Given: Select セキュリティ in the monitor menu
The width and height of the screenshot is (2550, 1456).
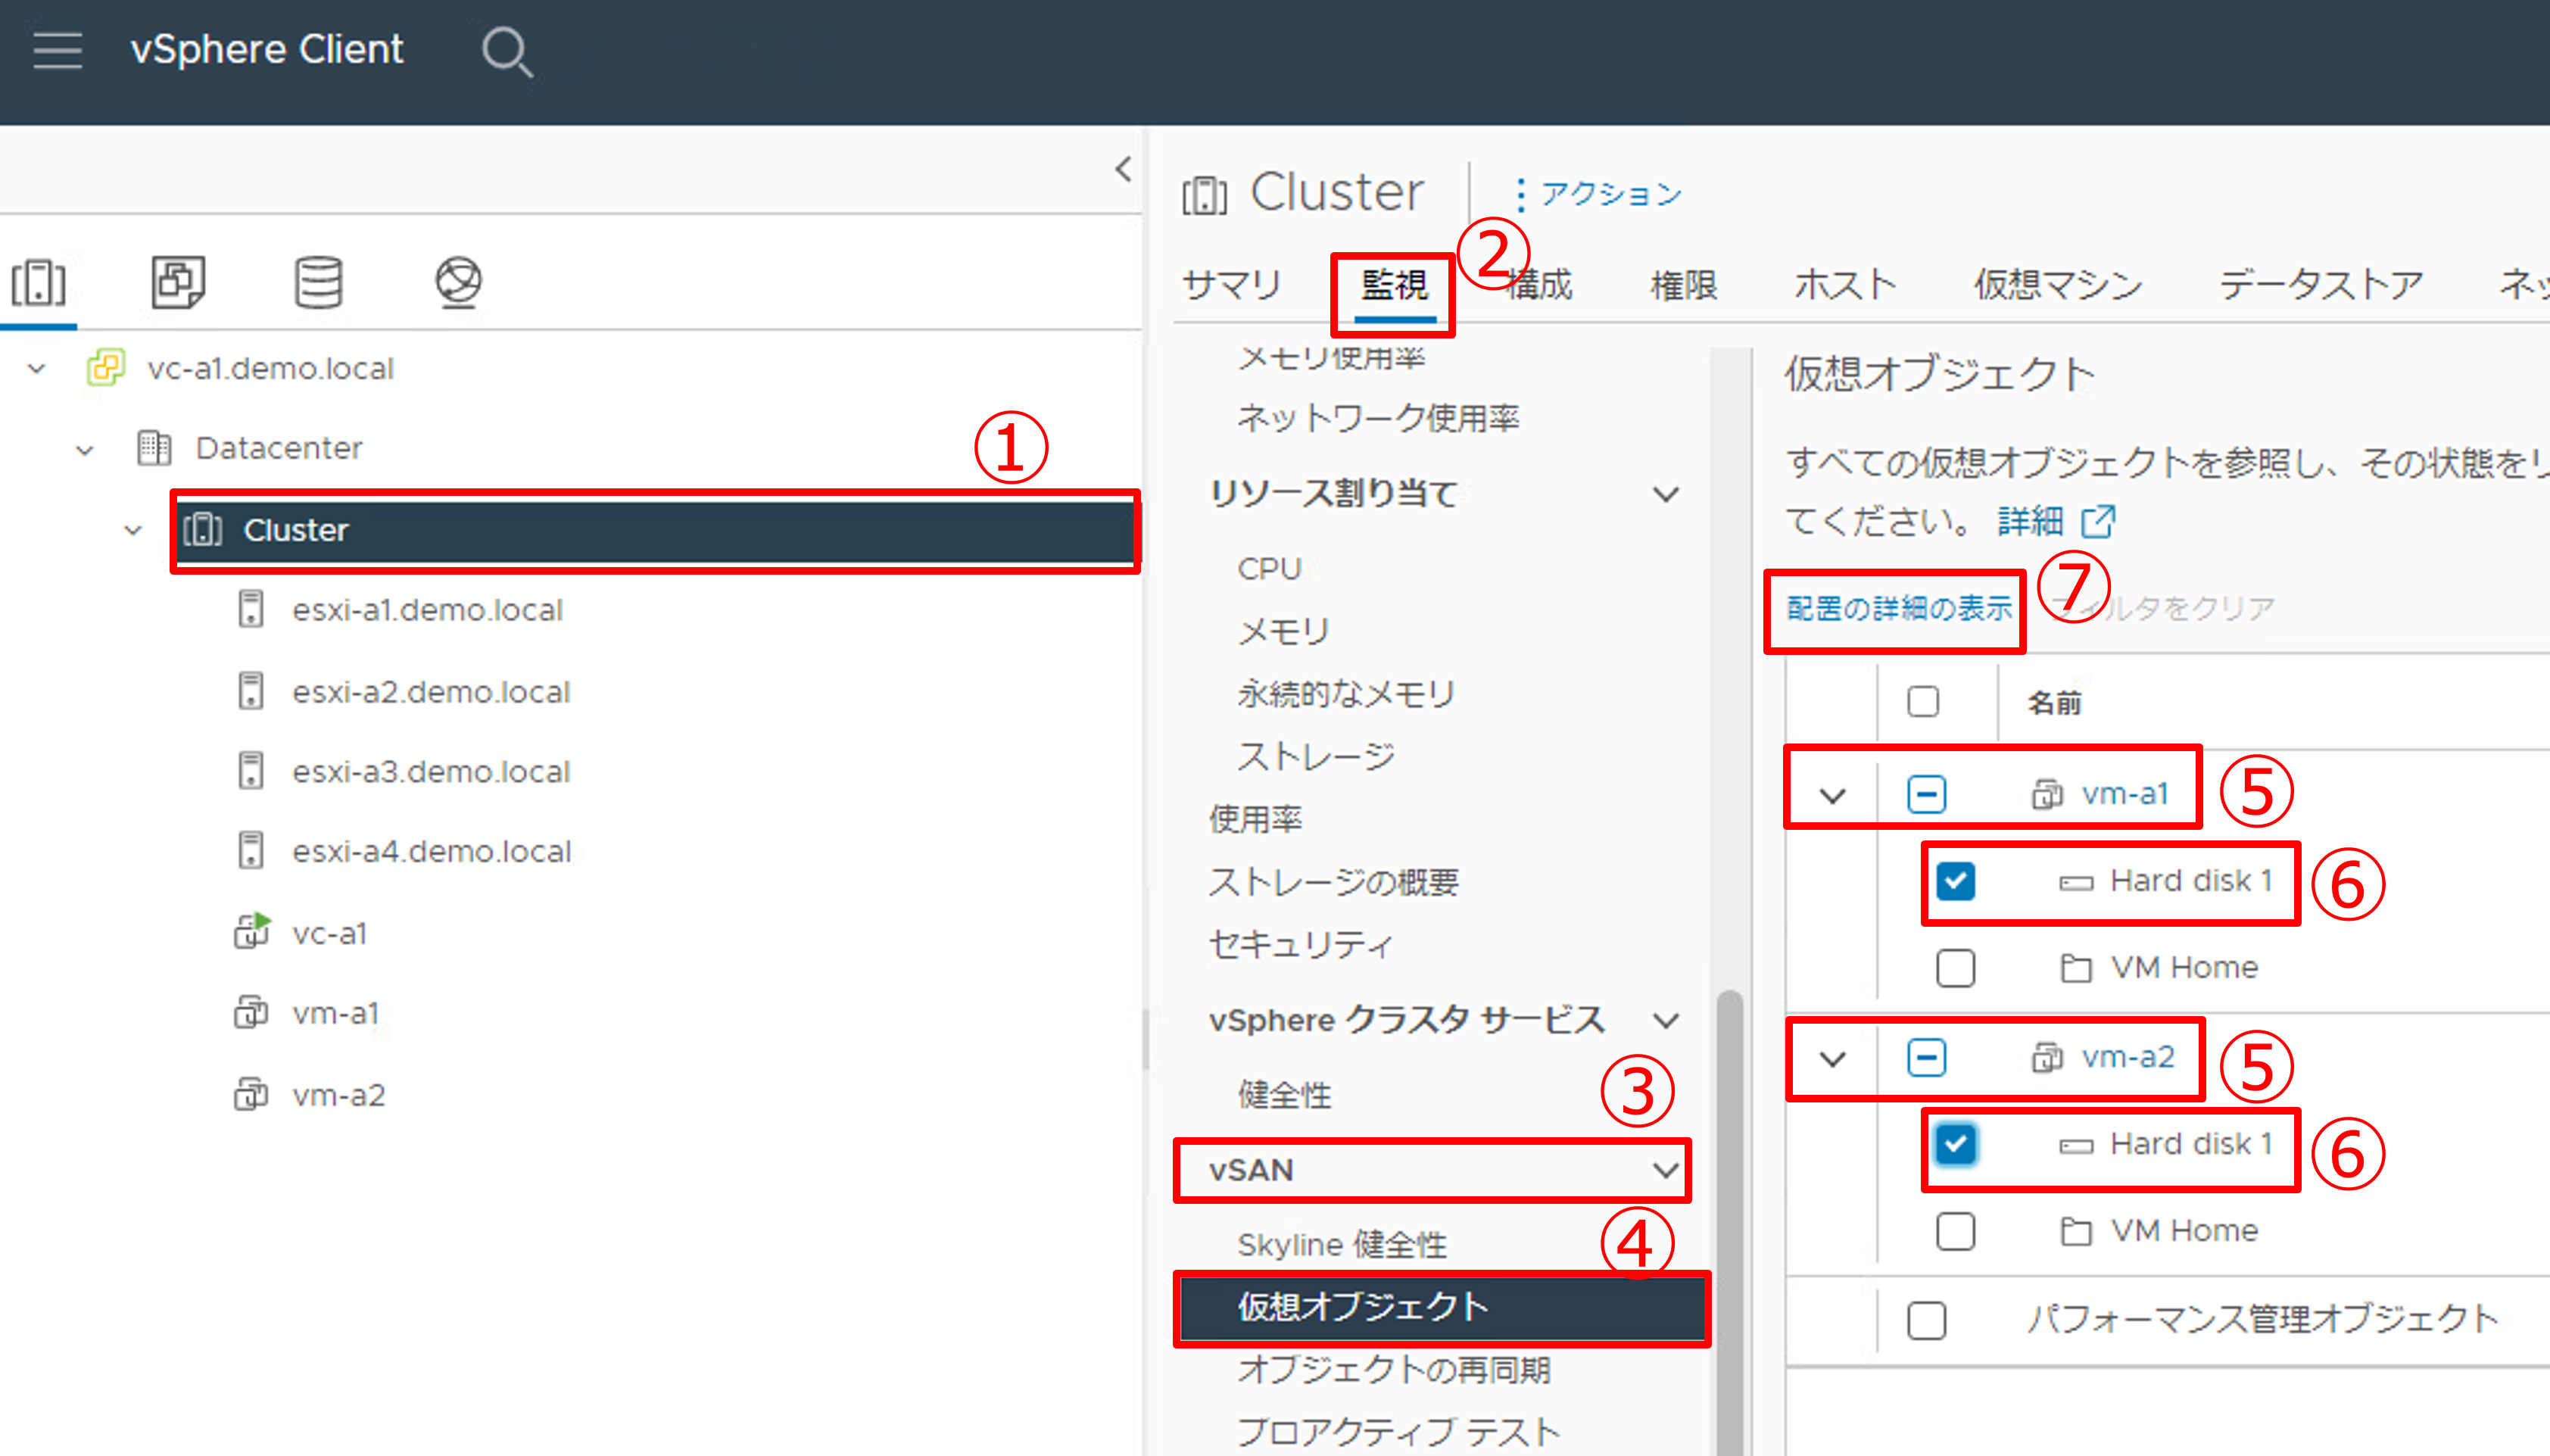Looking at the screenshot, I should [1299, 944].
